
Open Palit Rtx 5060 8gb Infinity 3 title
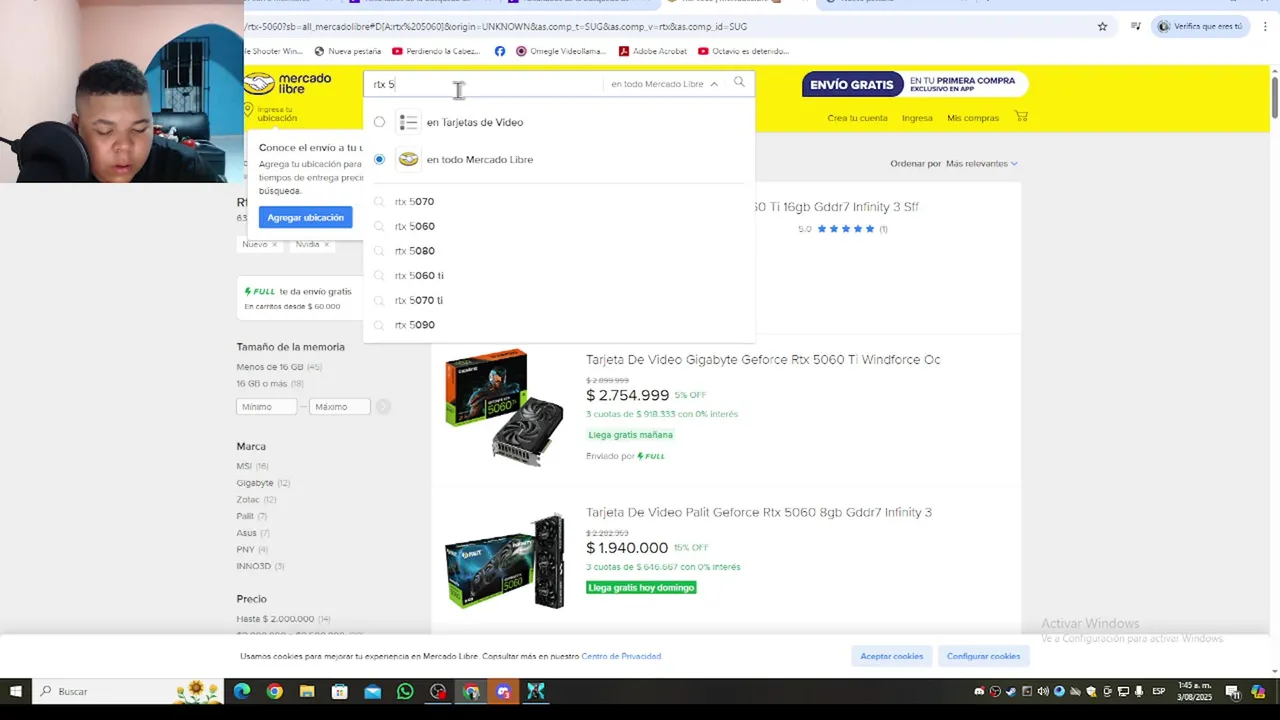click(759, 512)
